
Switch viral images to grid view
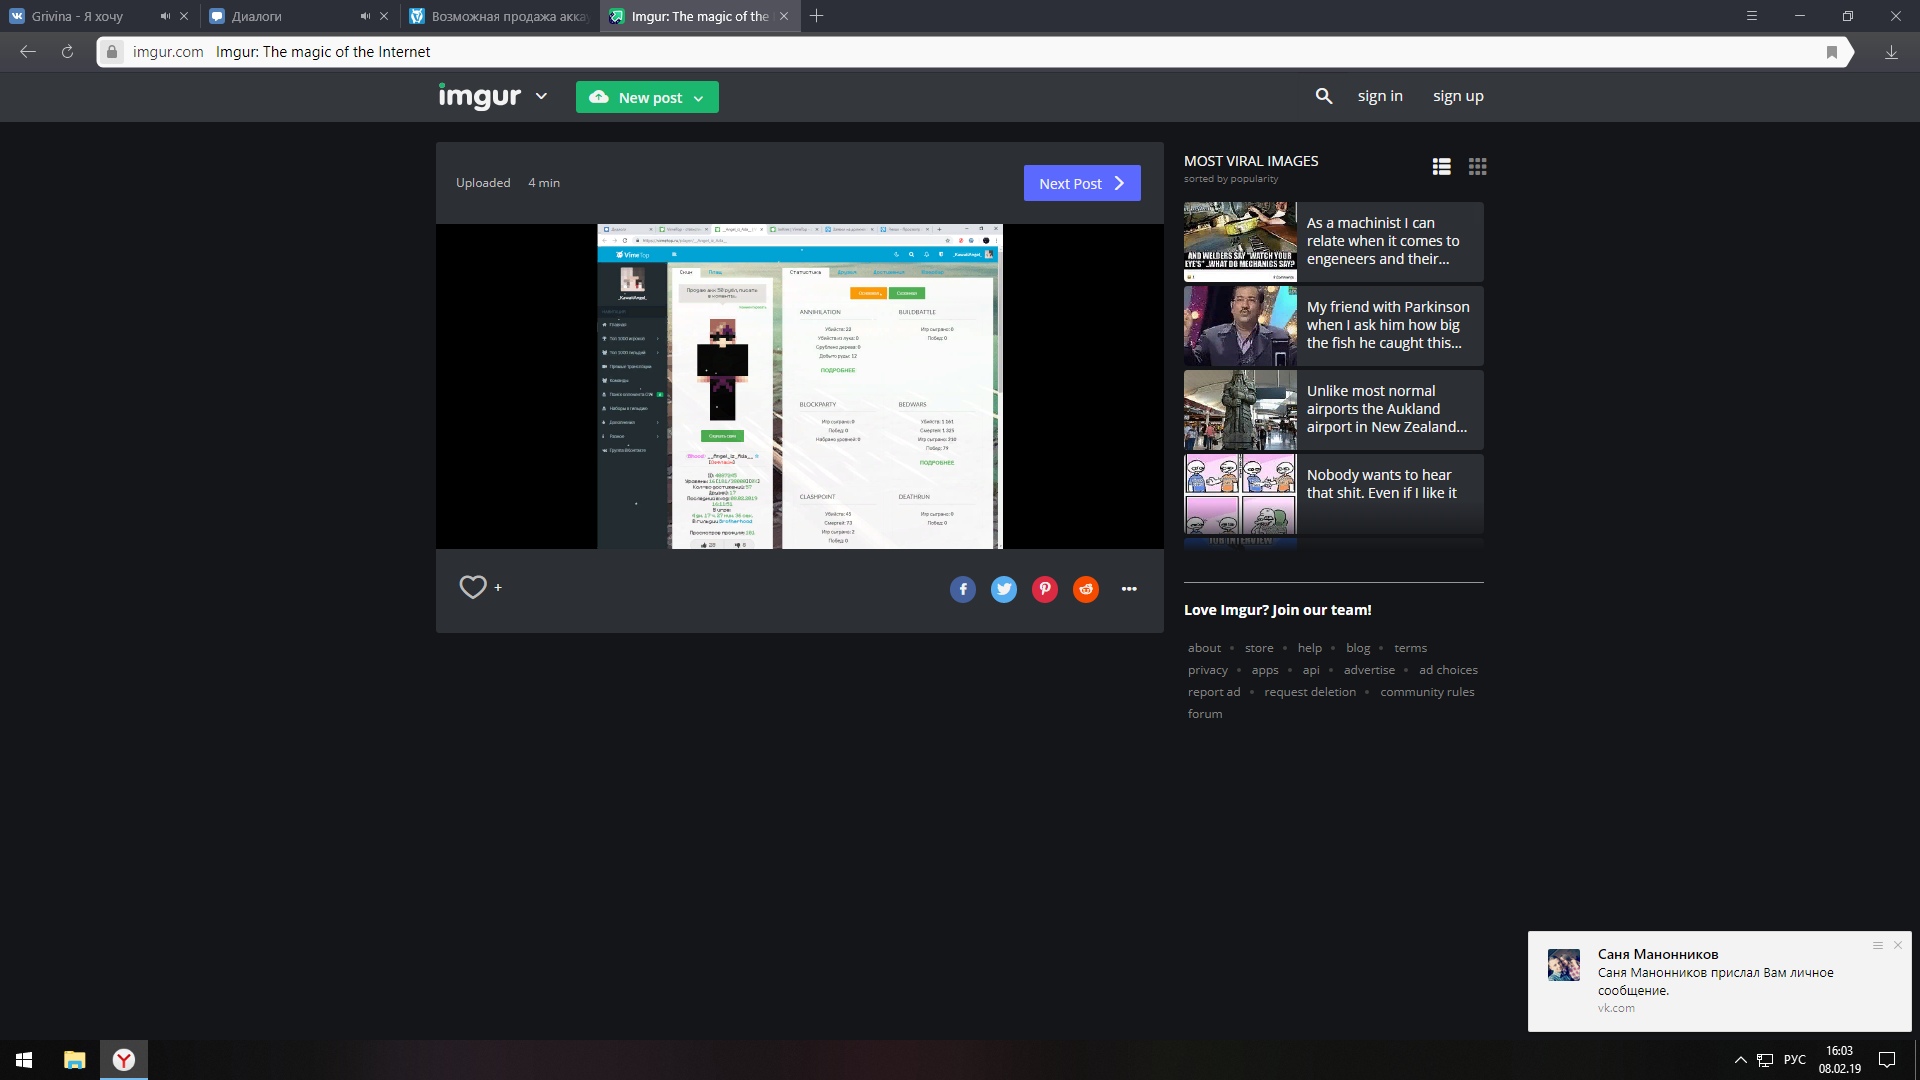[x=1477, y=167]
